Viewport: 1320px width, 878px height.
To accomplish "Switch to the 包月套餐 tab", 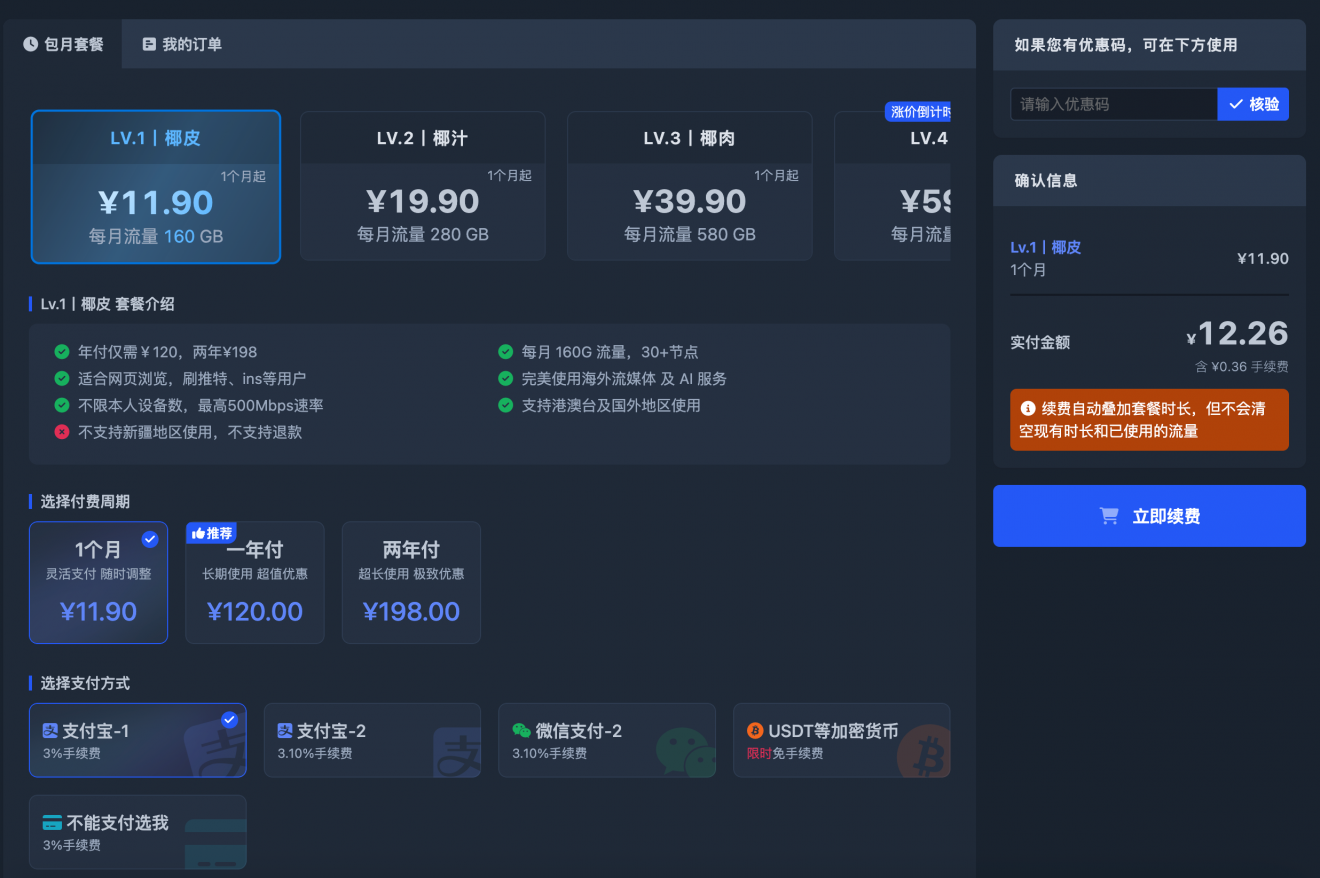I will tap(63, 44).
